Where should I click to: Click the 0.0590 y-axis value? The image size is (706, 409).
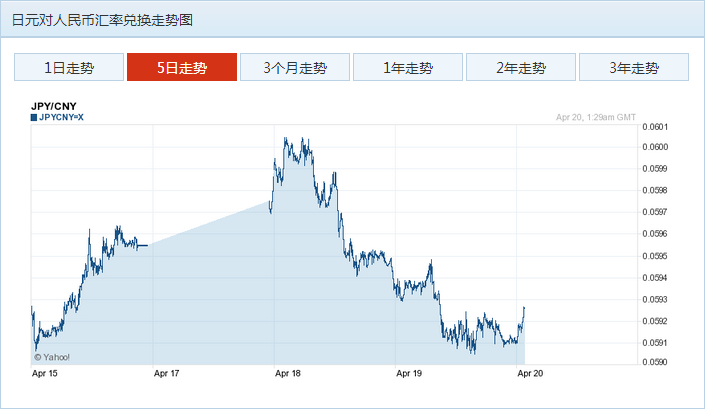pyautogui.click(x=656, y=364)
